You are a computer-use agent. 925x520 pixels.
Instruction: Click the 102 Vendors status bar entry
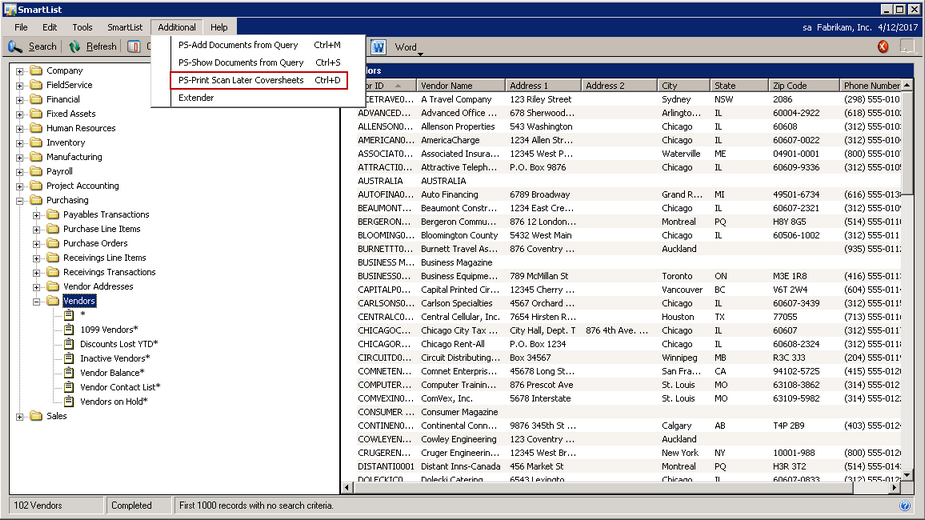pyautogui.click(x=57, y=506)
